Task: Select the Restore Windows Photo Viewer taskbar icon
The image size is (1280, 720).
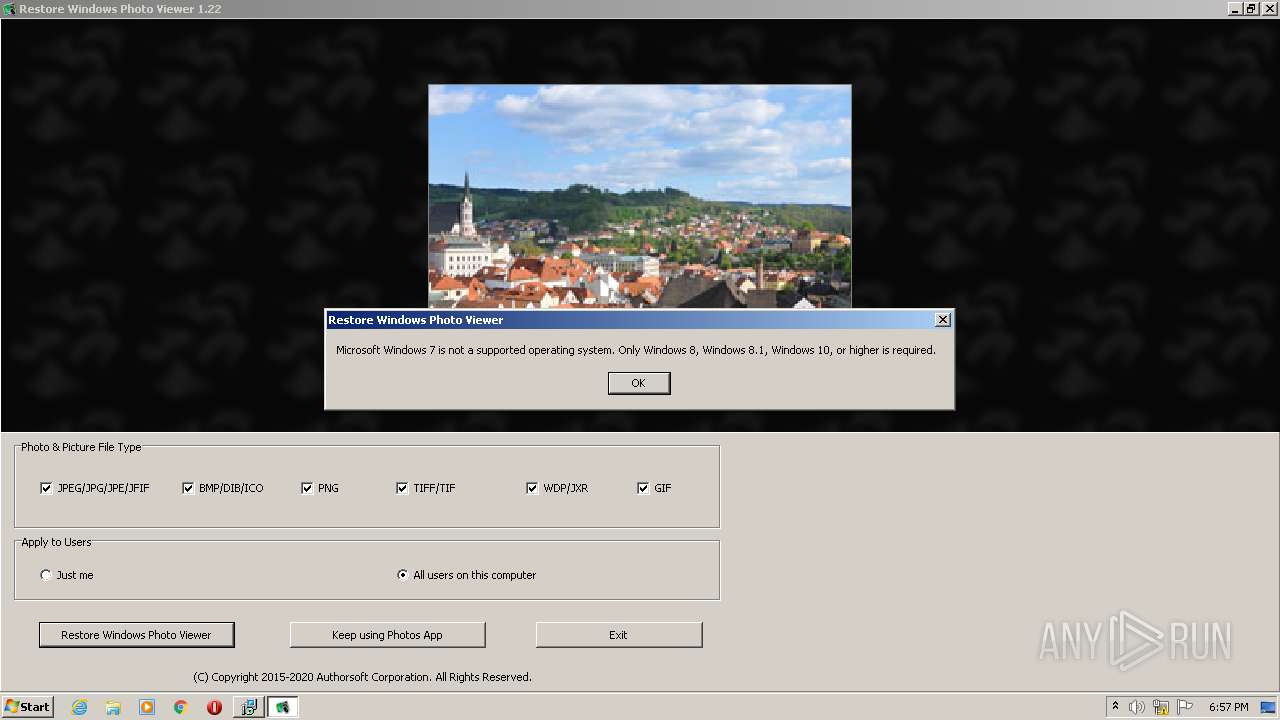Action: (x=282, y=707)
